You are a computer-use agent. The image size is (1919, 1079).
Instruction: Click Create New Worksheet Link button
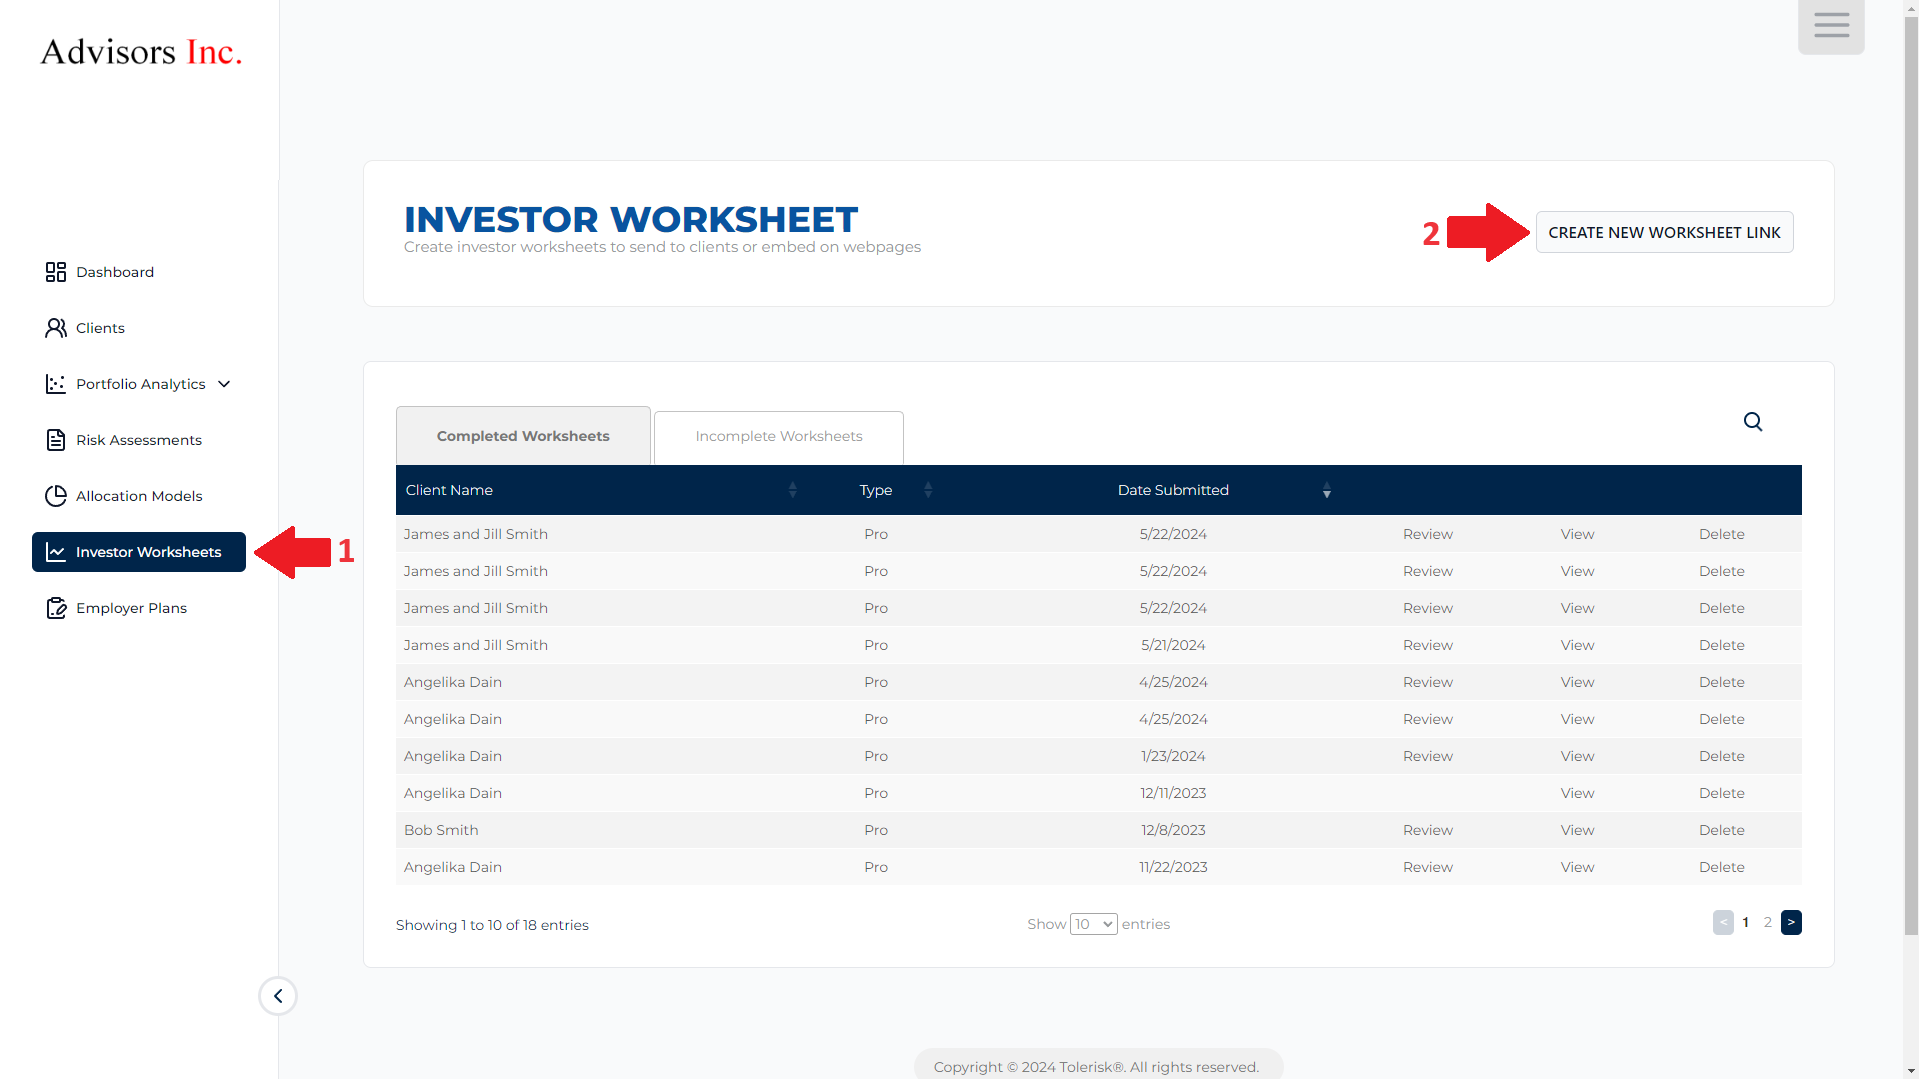[1664, 232]
